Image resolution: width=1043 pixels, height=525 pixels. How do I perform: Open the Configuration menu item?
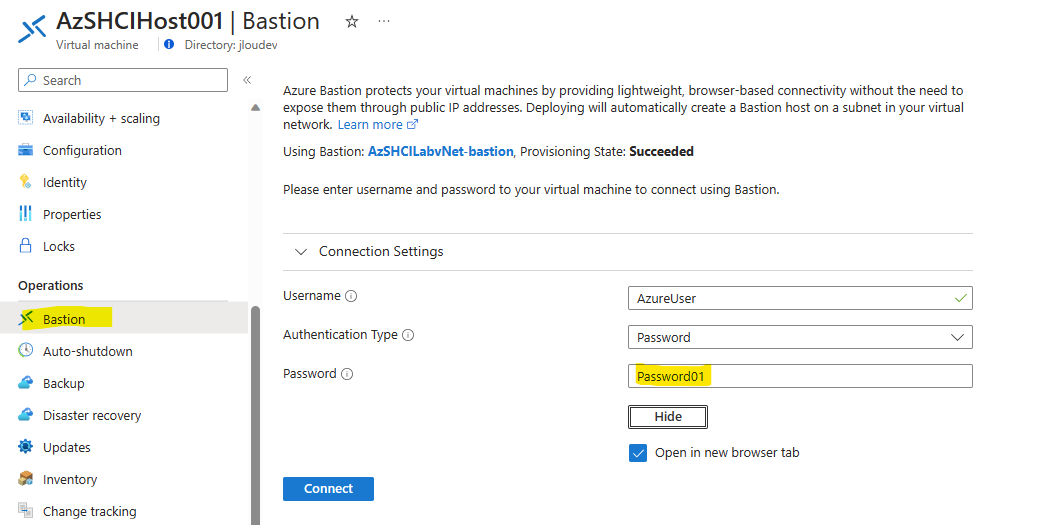pos(82,150)
